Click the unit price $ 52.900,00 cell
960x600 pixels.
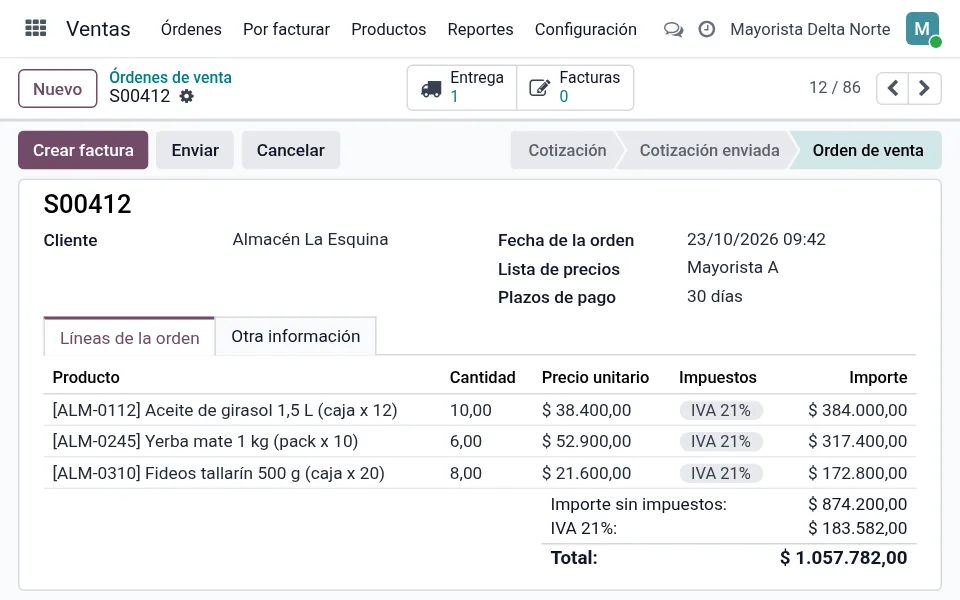(x=587, y=441)
